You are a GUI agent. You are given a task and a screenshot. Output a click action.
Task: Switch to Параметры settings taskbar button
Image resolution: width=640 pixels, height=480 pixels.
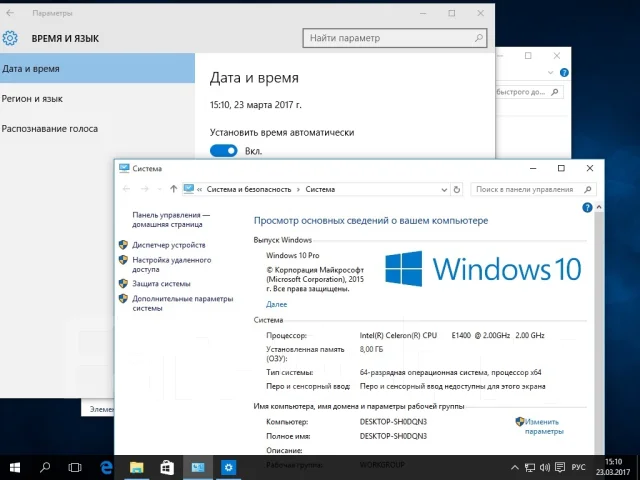229,467
